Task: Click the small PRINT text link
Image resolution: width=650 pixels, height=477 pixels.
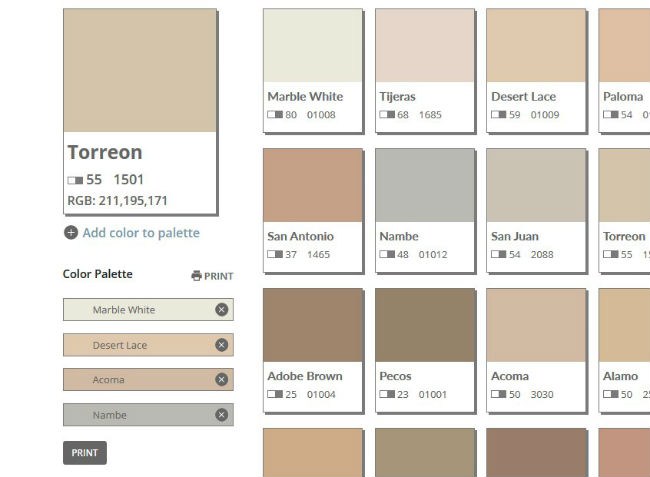Action: tap(218, 276)
